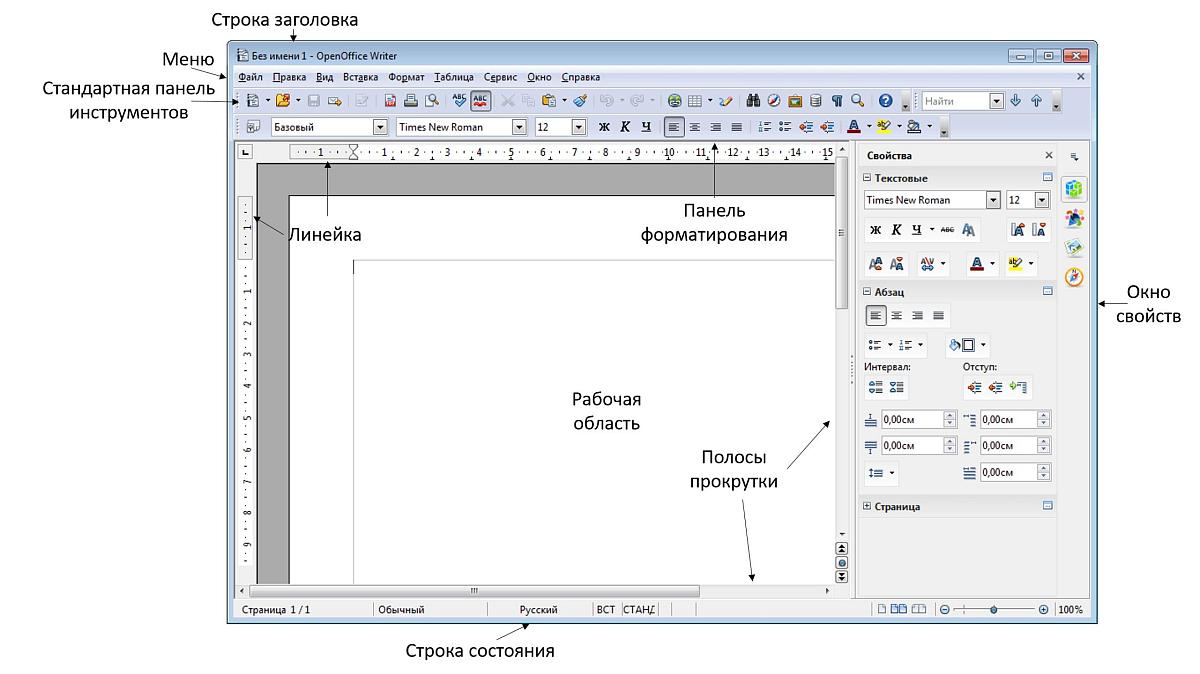
Task: Open the Правка menu
Action: click(x=289, y=76)
